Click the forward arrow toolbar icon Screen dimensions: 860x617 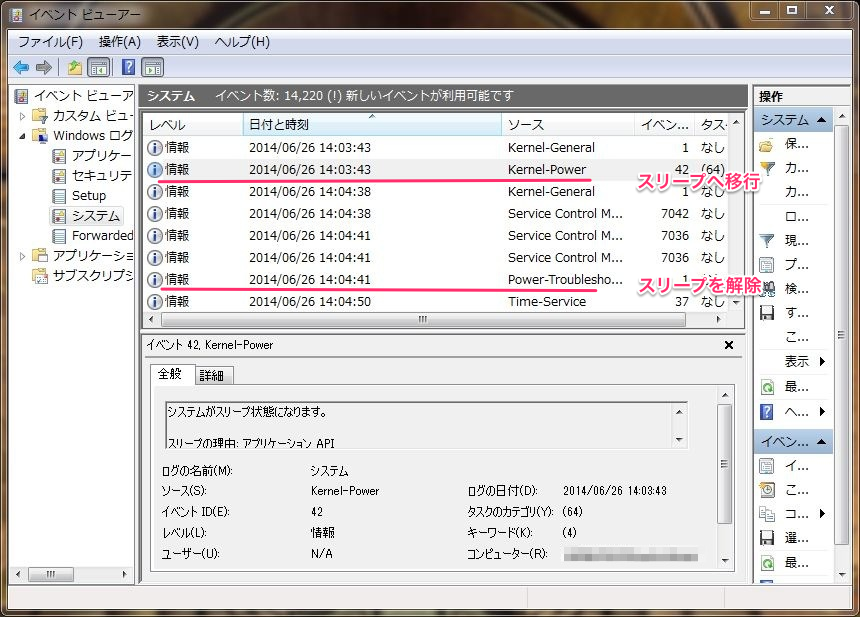click(x=43, y=67)
